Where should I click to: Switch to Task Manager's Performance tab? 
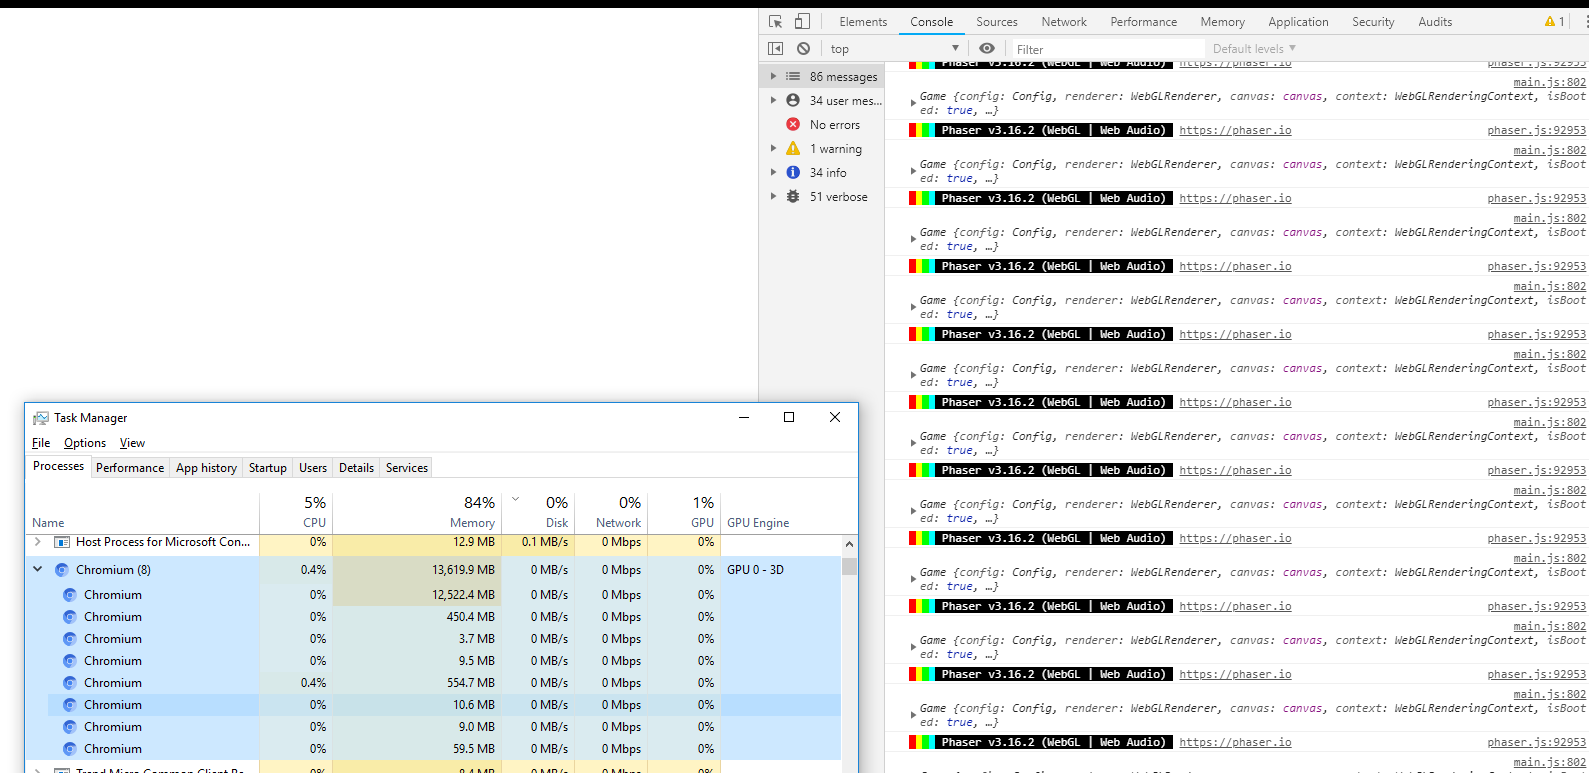point(130,468)
